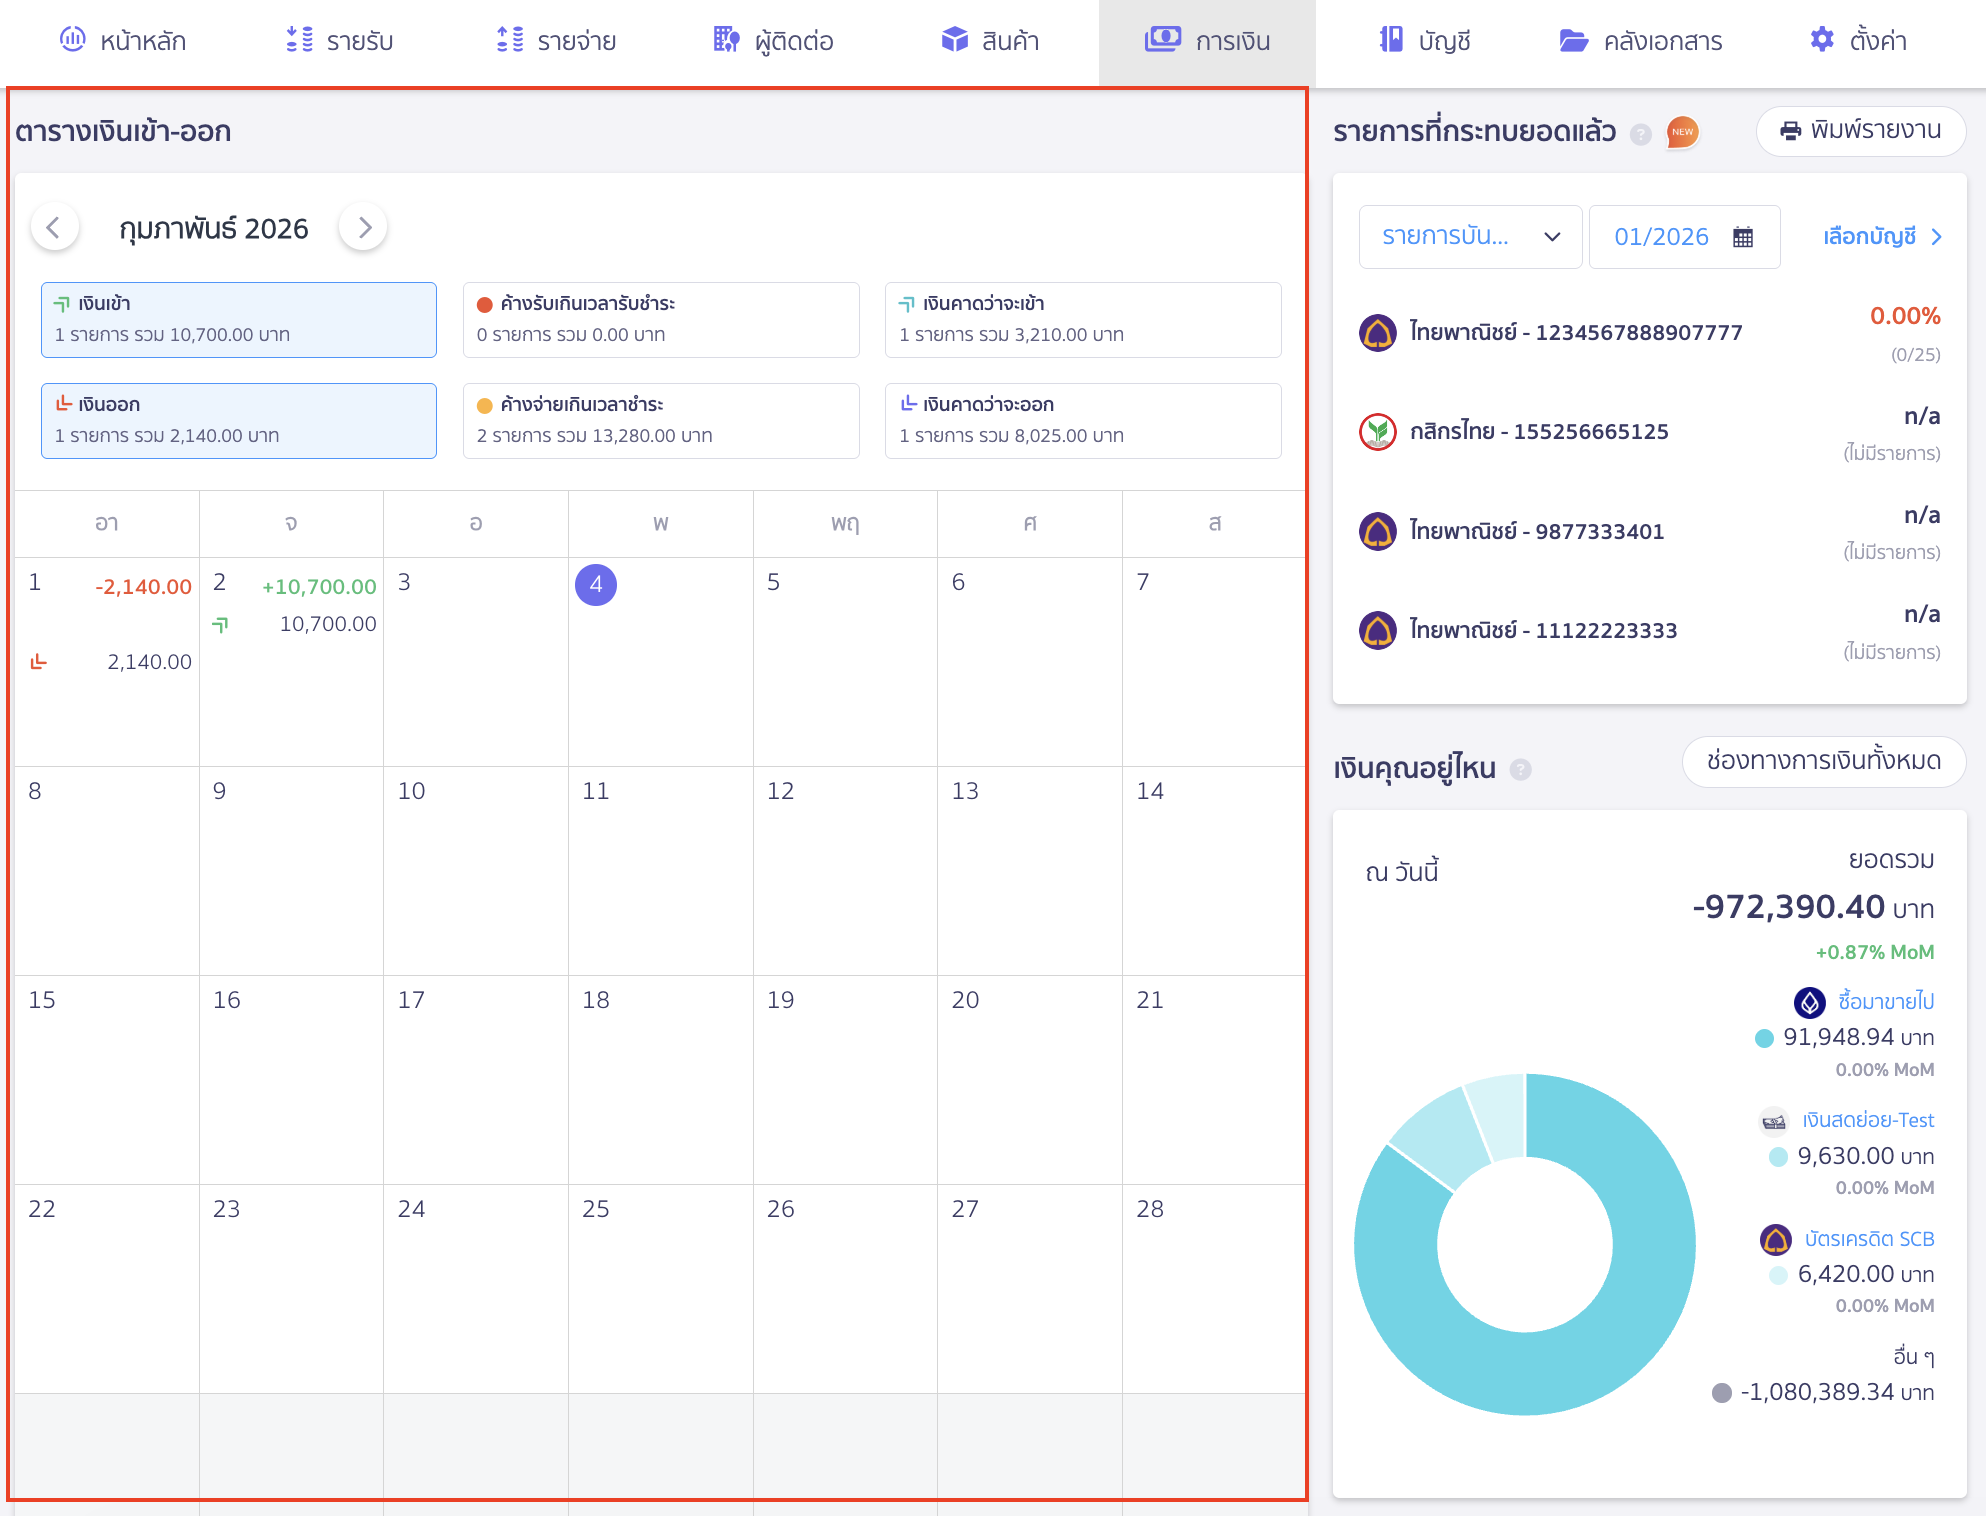1986x1516 pixels.
Task: Go to previous month with left chevron
Action: [54, 228]
